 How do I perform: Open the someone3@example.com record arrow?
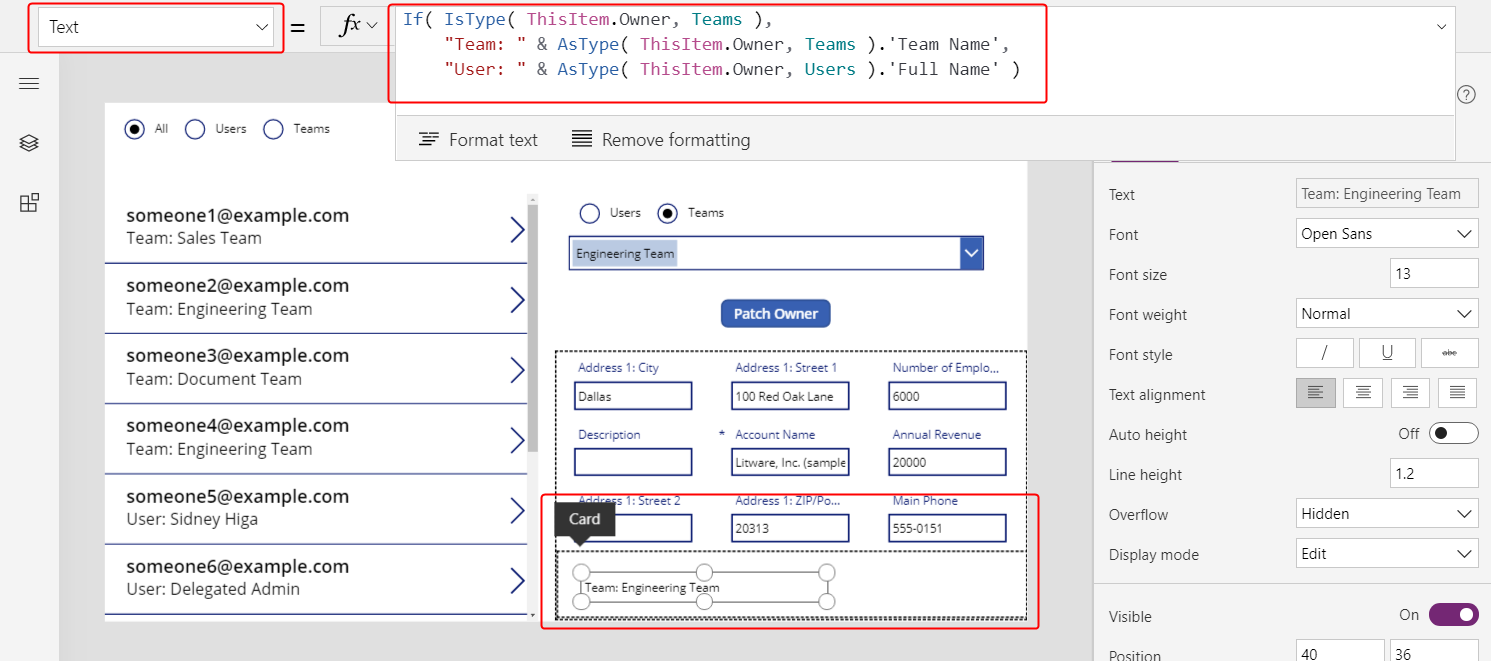(517, 370)
